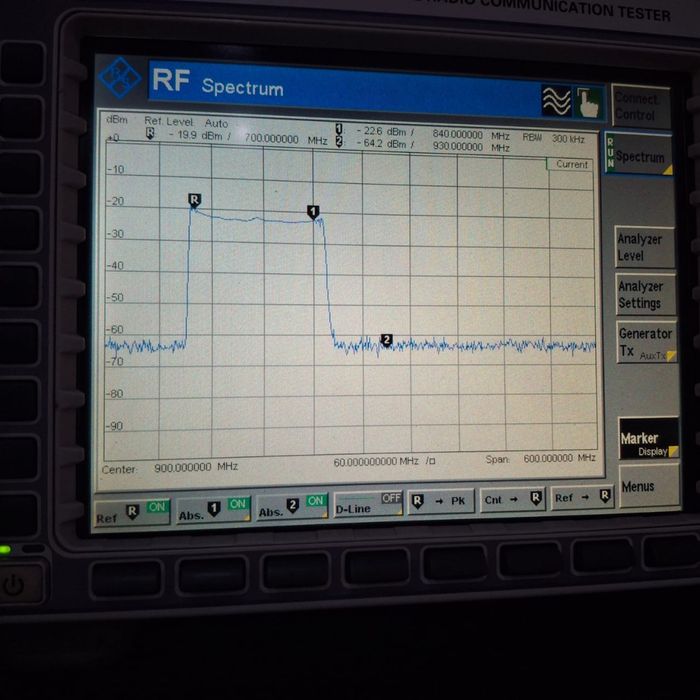700x700 pixels.
Task: Click marker 1 readout 840.000000 MHz
Action: tap(471, 135)
